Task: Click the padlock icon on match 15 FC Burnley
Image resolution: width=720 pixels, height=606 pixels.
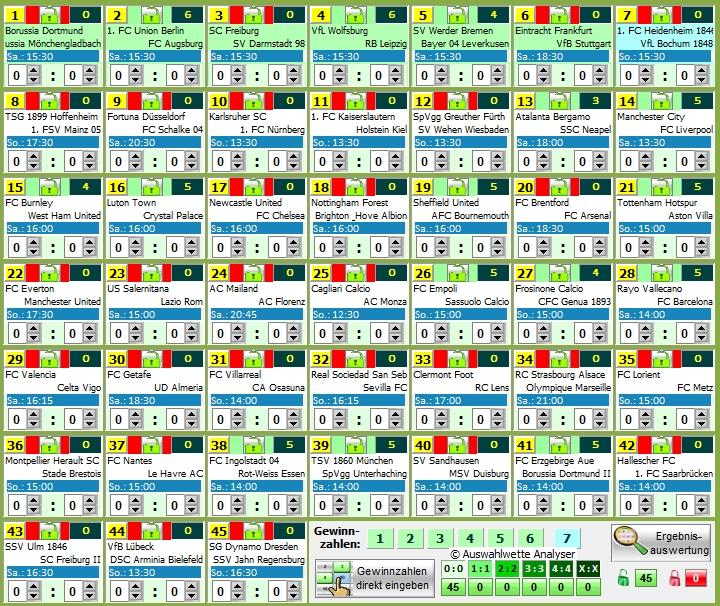Action: pyautogui.click(x=49, y=187)
